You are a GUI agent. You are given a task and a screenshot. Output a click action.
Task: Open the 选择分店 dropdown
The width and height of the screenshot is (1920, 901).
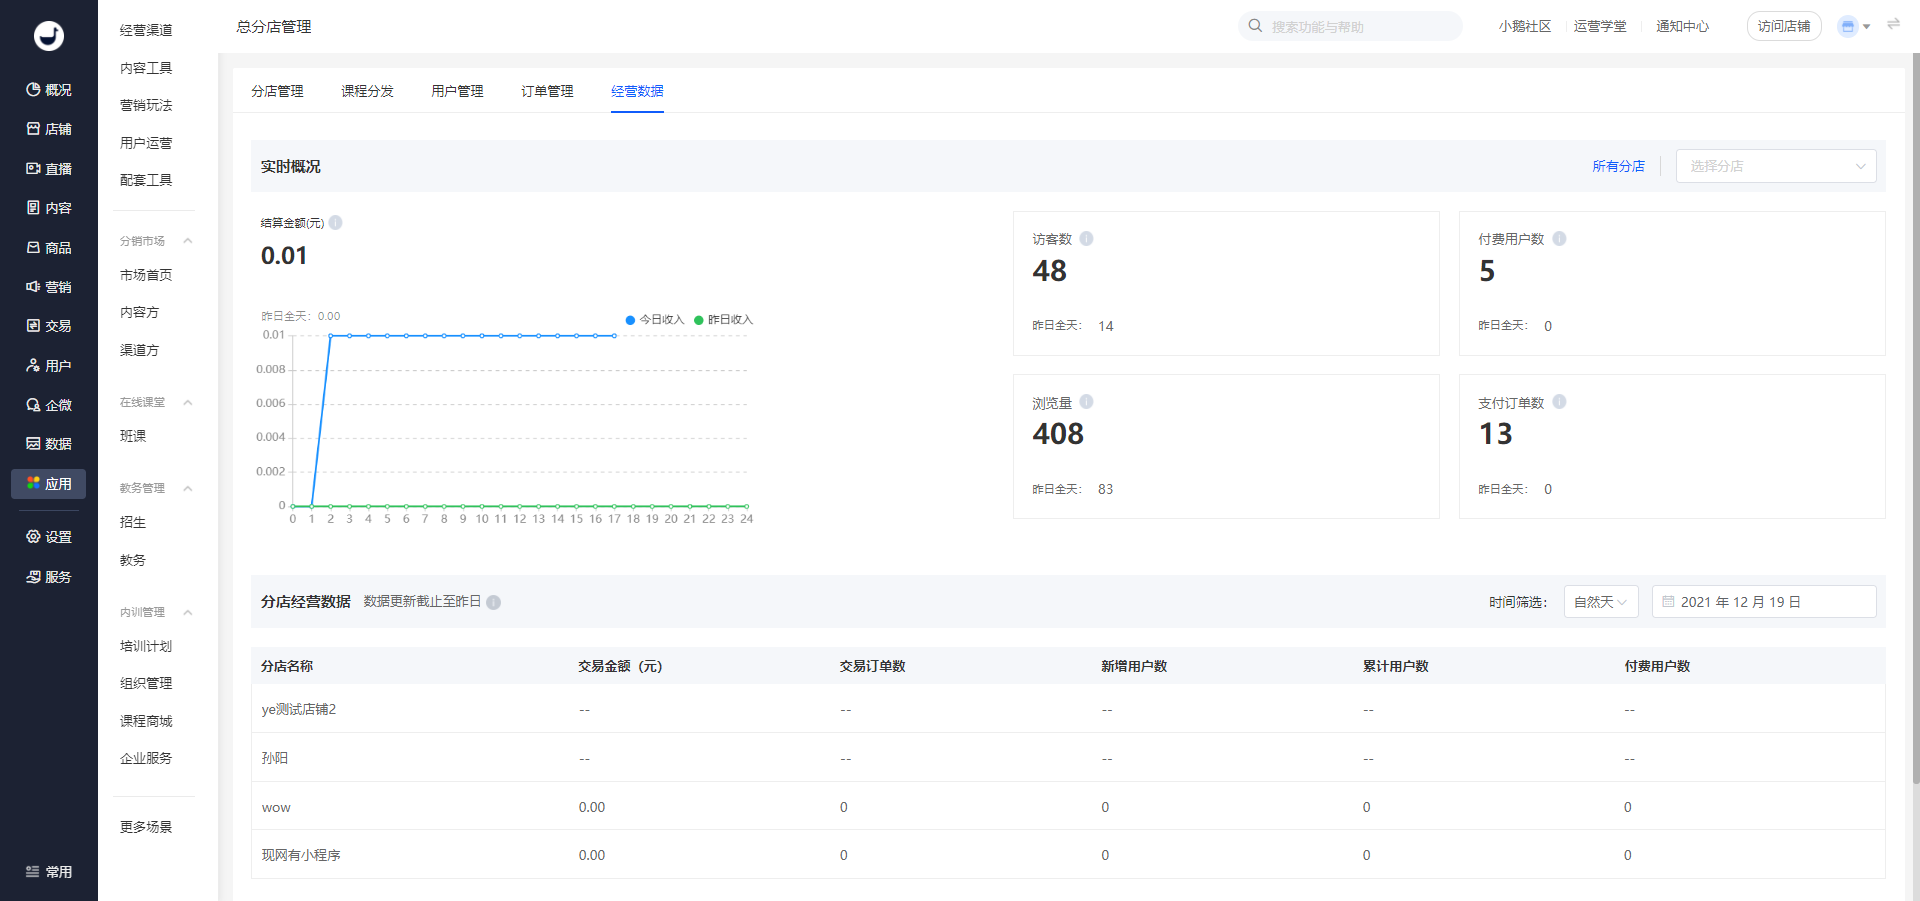pos(1776,166)
